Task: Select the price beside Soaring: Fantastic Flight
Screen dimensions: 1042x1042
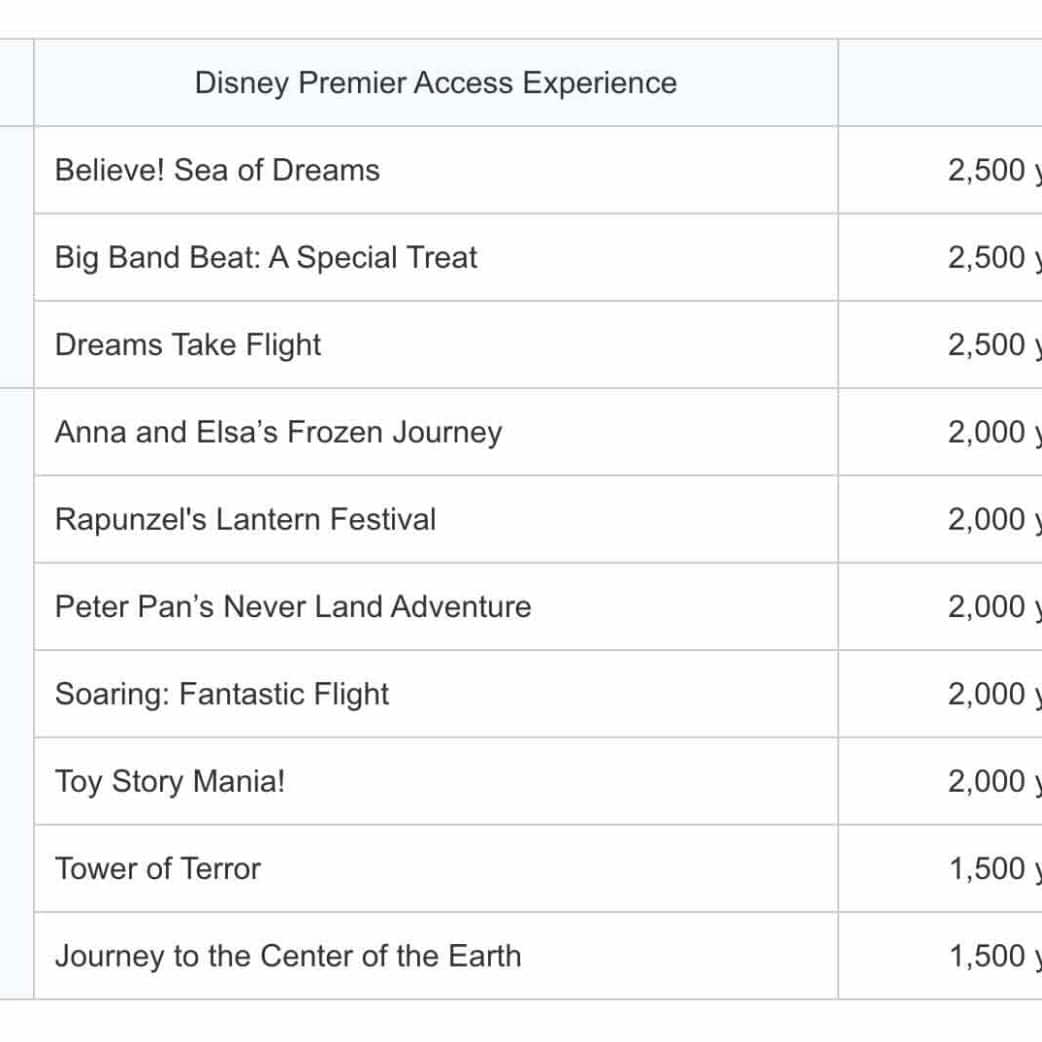Action: pos(988,694)
